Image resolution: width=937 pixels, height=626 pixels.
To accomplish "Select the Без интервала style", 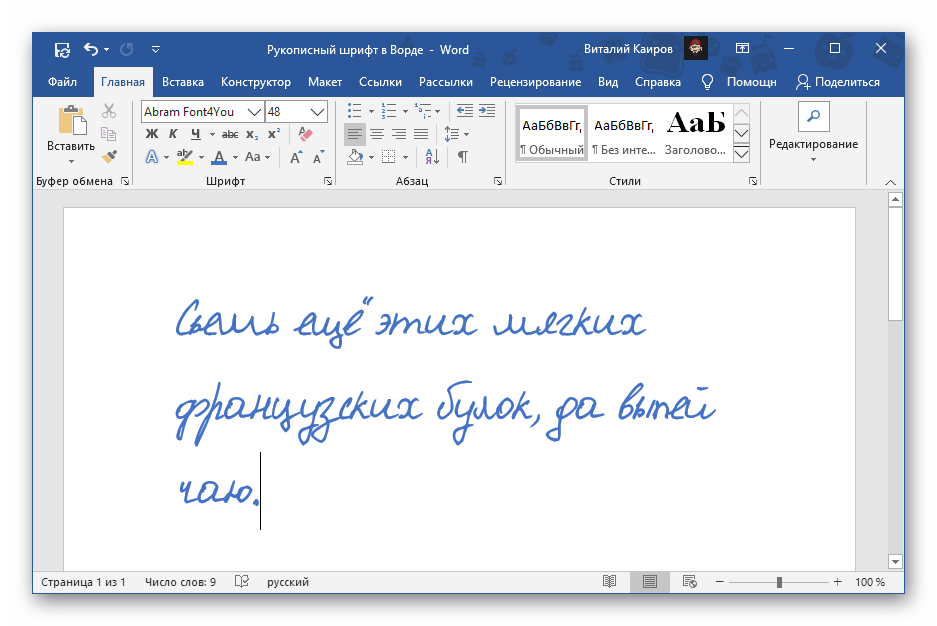I will (x=623, y=134).
